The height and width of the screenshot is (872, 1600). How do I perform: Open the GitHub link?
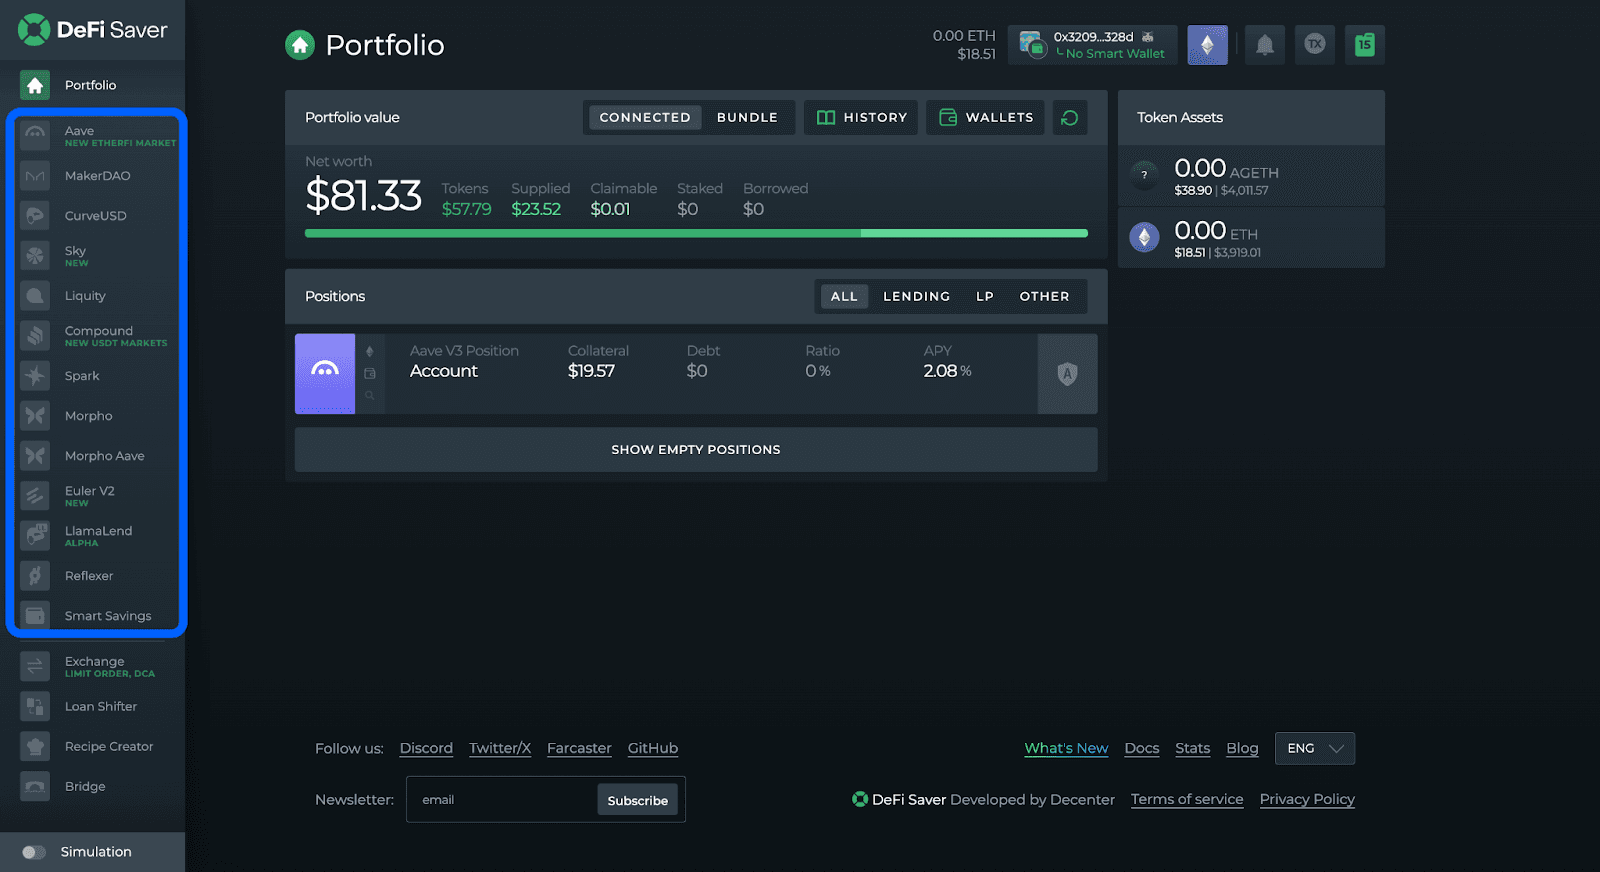(x=653, y=748)
